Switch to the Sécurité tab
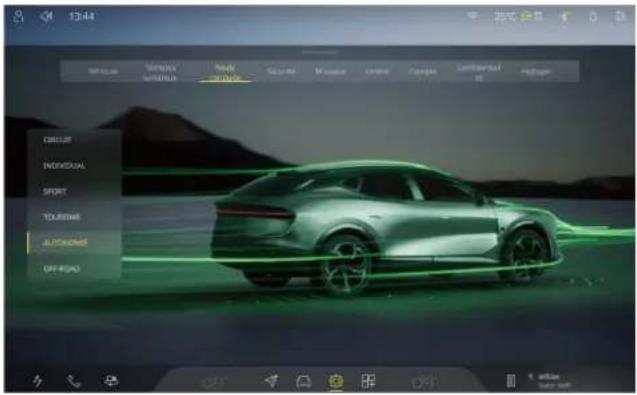The image size is (637, 395). click(281, 71)
